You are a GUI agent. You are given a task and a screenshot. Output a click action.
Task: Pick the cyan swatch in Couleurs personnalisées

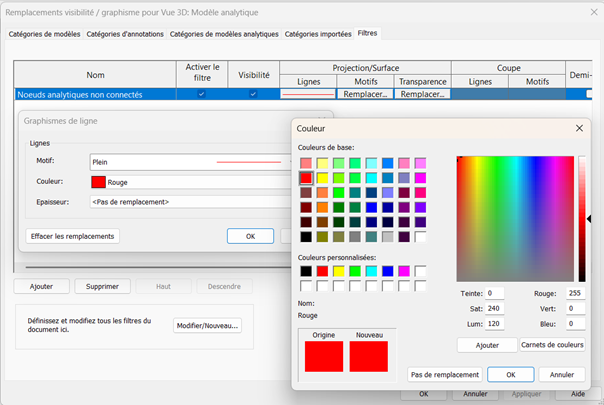tap(371, 271)
